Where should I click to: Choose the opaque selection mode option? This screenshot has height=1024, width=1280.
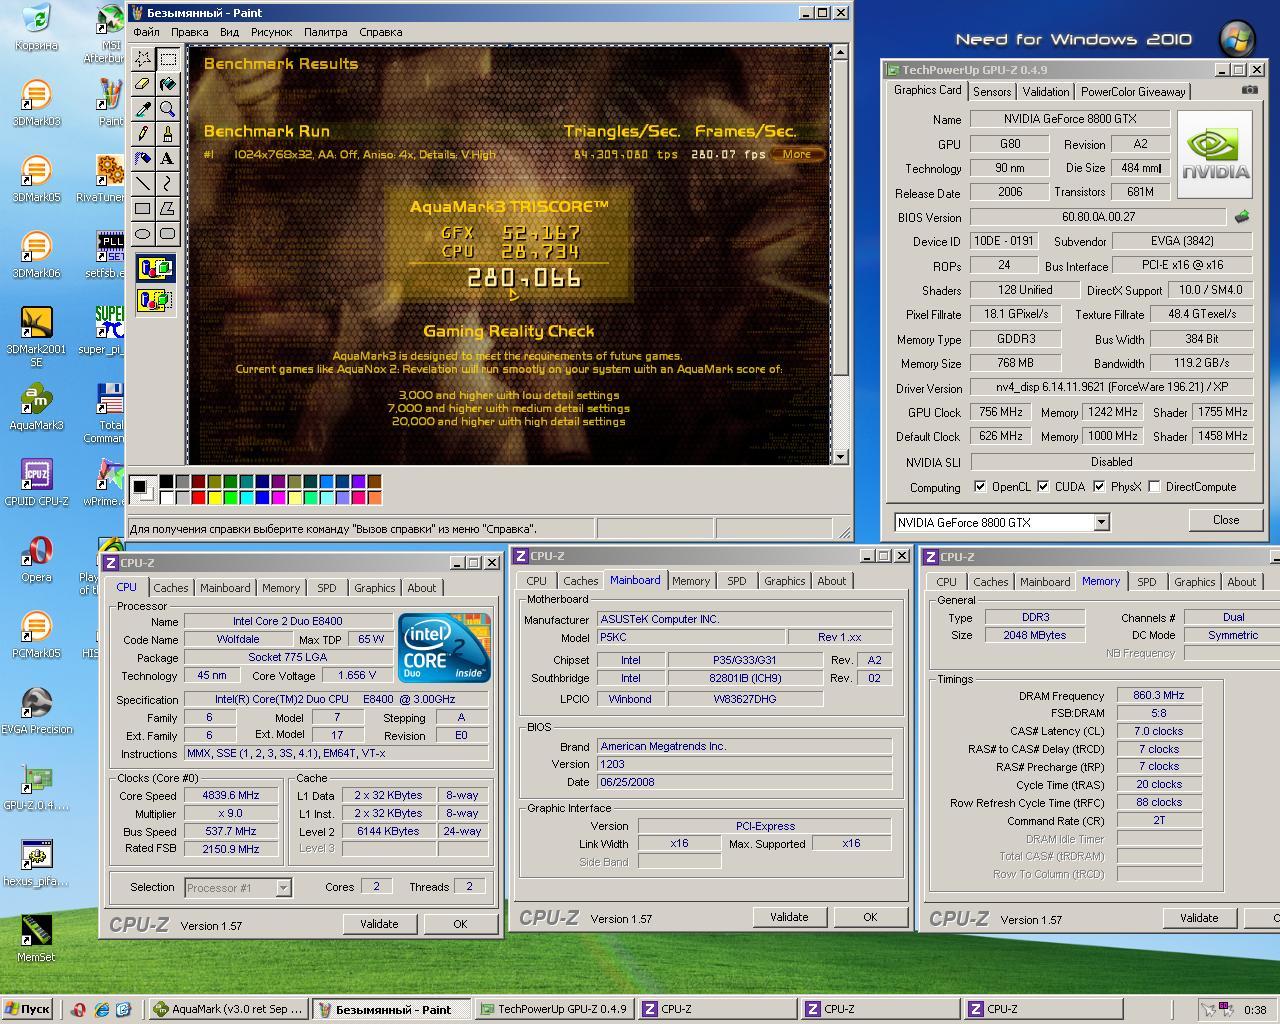point(155,268)
